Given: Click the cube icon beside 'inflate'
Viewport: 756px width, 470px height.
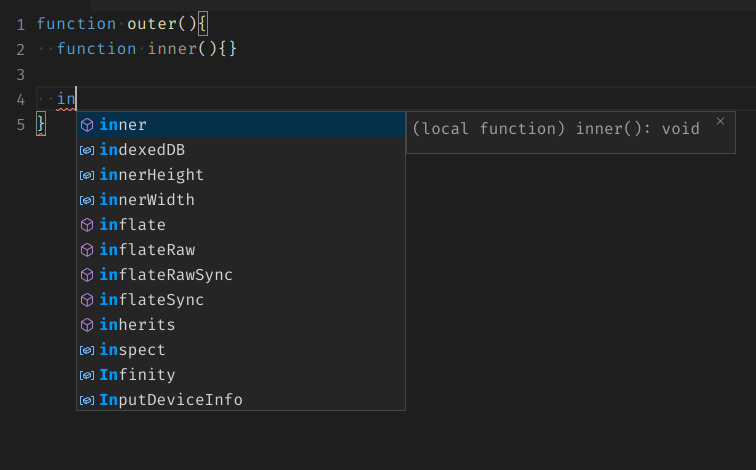Looking at the screenshot, I should point(87,225).
